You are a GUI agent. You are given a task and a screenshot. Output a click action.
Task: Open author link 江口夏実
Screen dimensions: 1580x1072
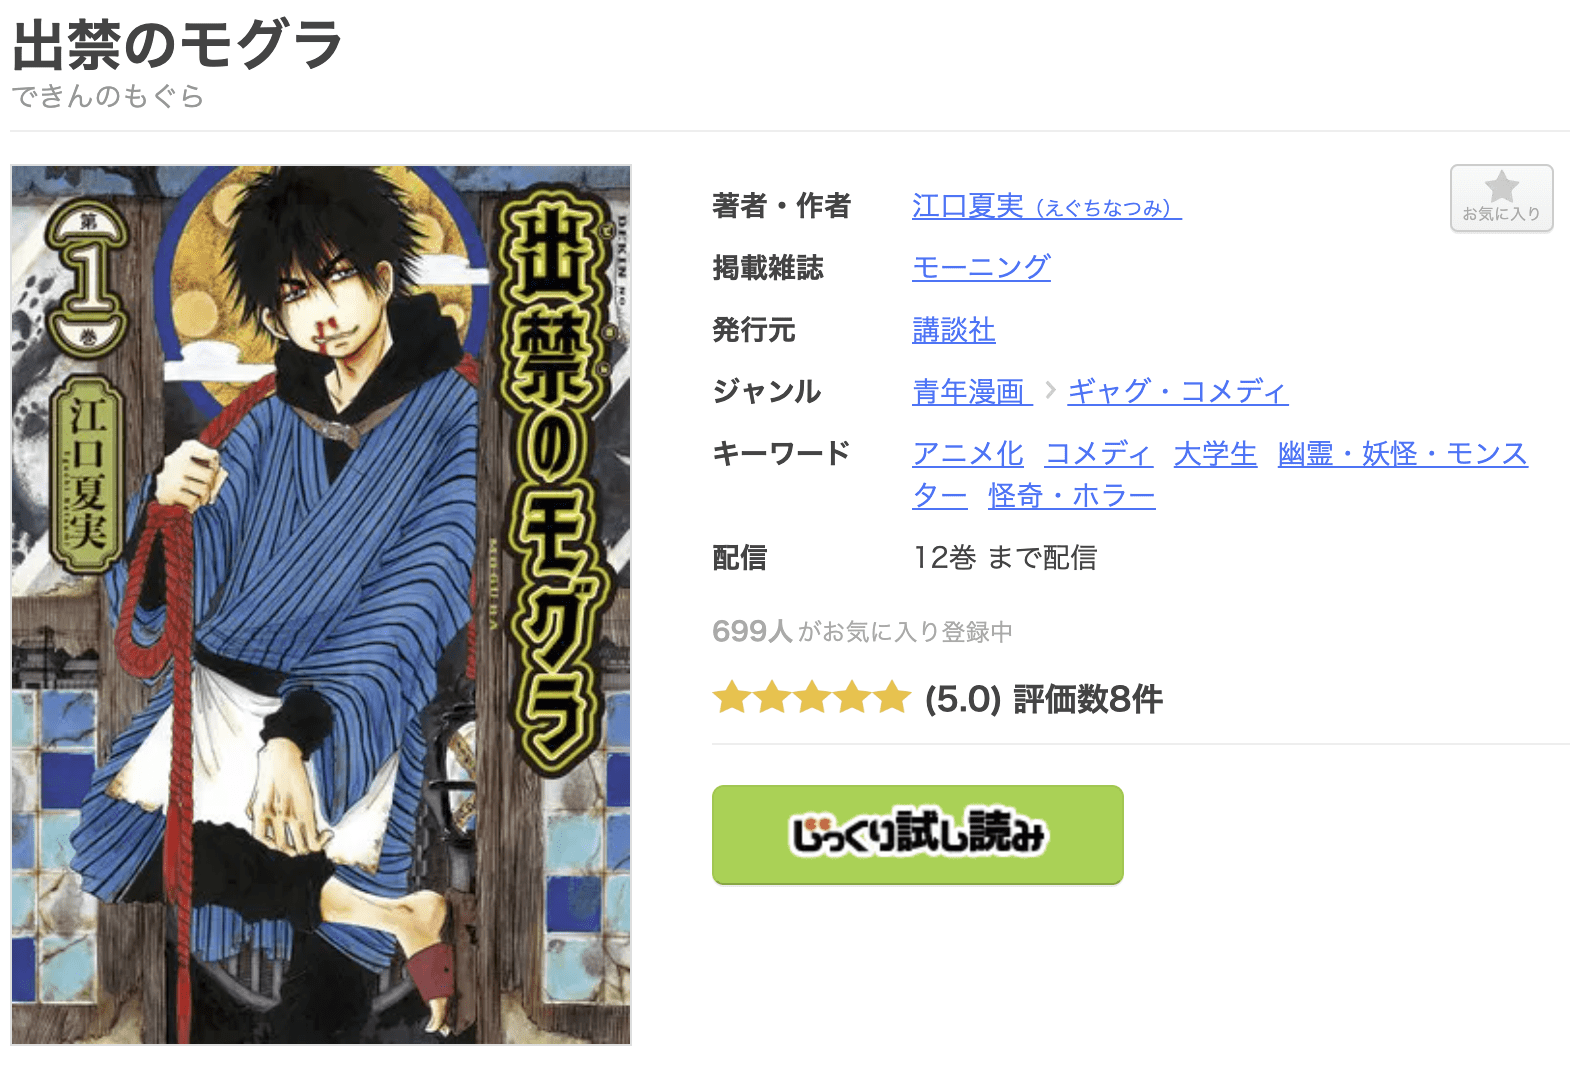click(x=1046, y=207)
